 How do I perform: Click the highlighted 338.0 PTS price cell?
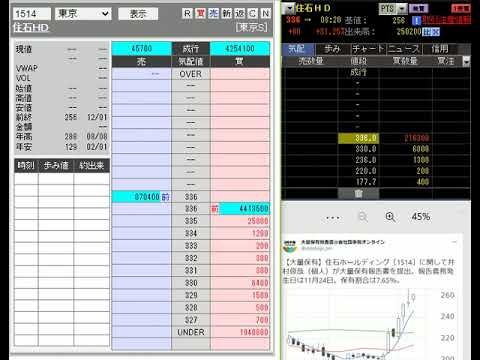(358, 138)
